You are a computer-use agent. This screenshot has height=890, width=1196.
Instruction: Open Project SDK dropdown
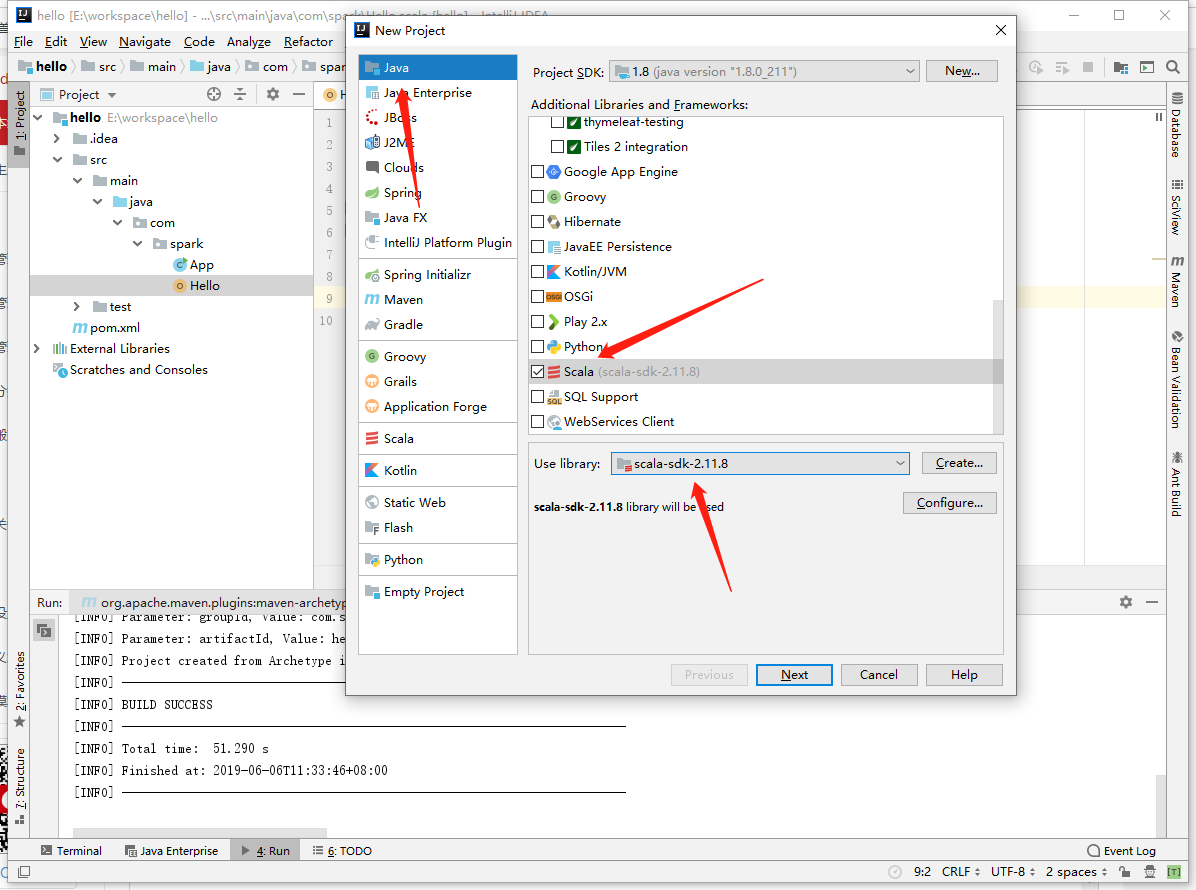[764, 72]
